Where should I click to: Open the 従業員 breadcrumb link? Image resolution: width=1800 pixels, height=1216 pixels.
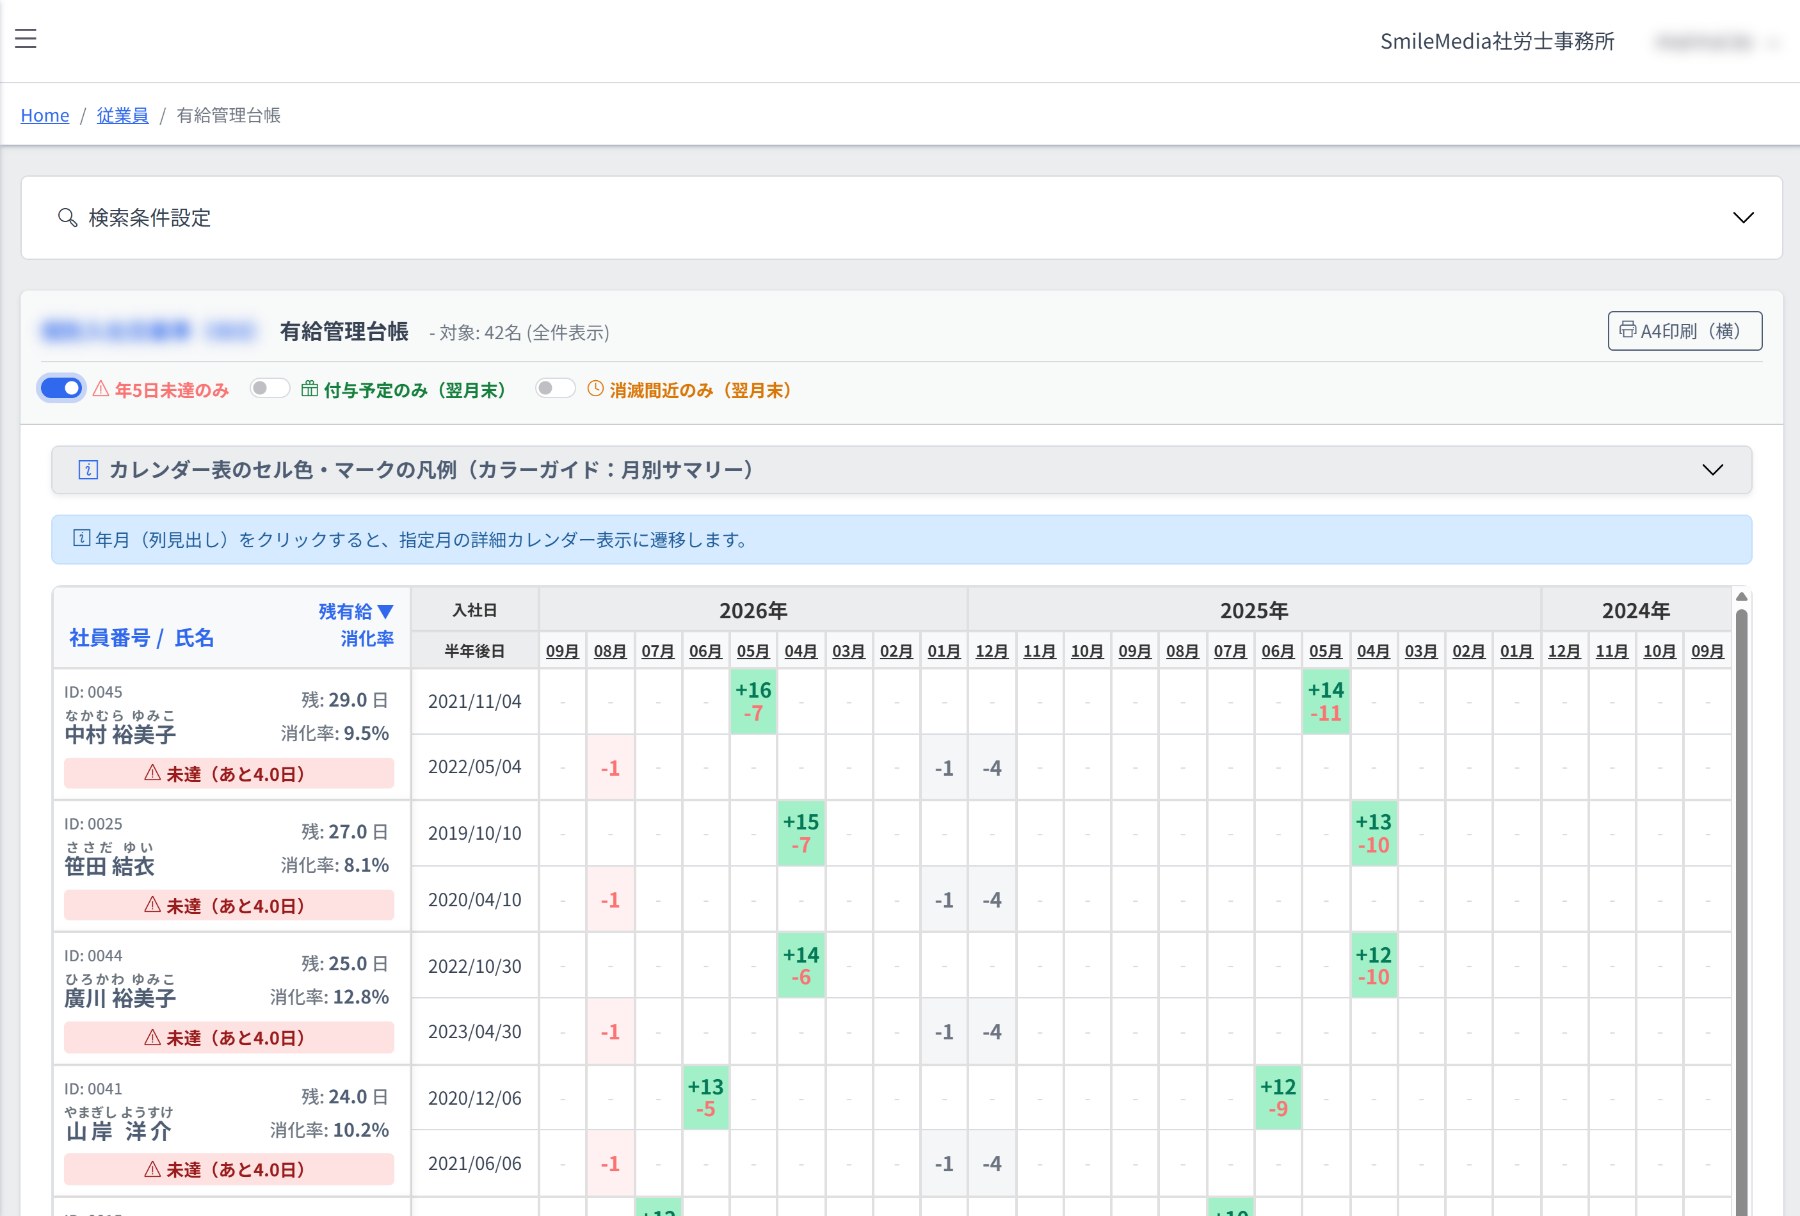122,115
